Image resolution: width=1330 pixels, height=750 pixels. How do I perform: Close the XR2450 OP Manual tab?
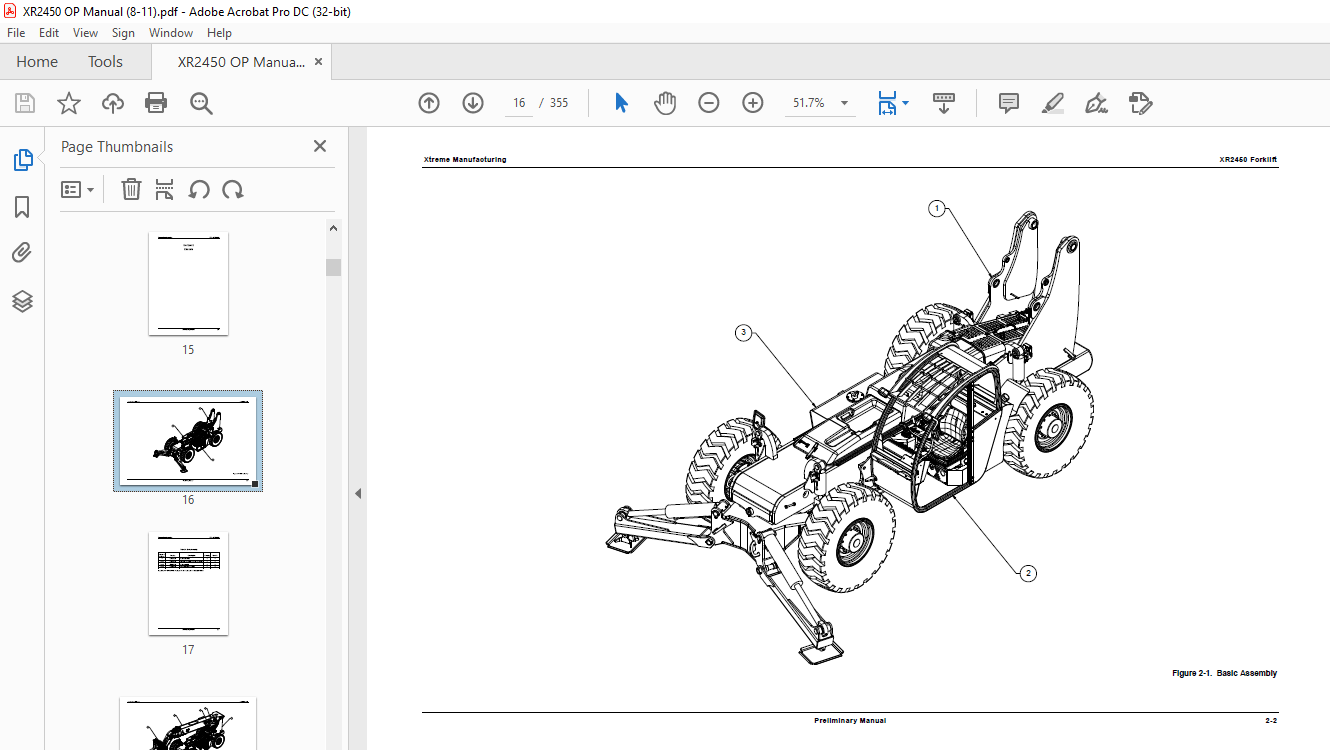coord(319,62)
